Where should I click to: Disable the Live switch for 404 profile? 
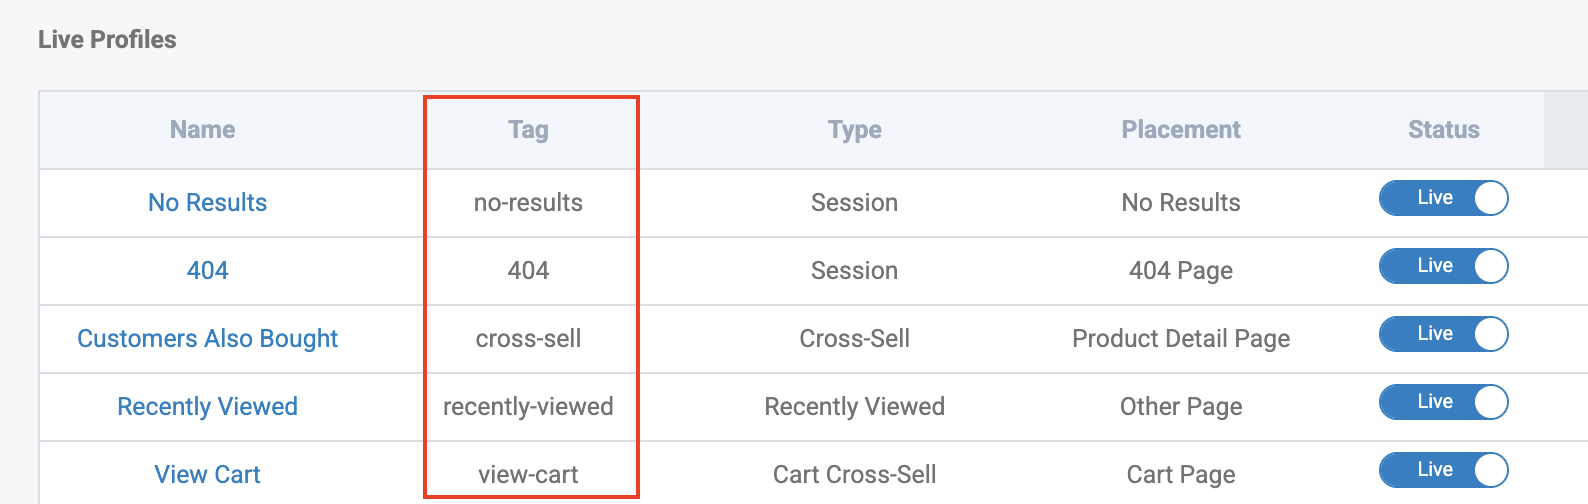(x=1443, y=266)
